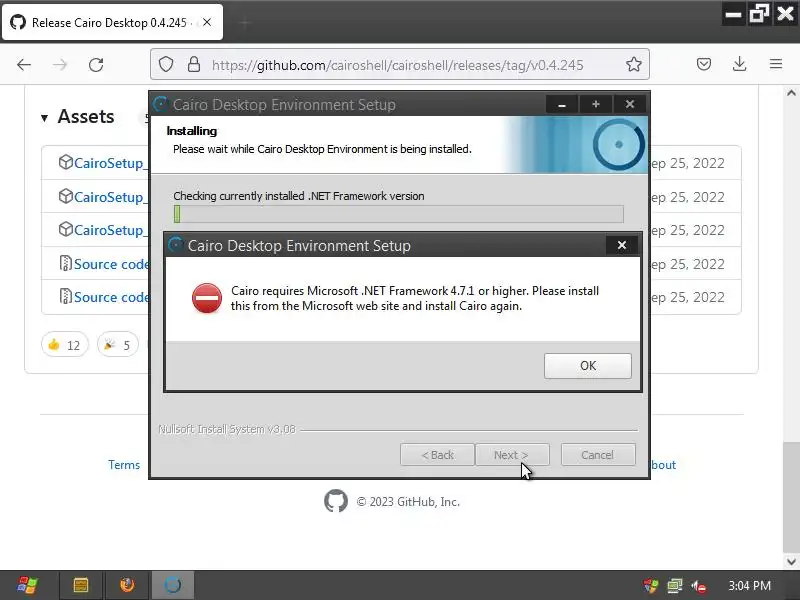Image resolution: width=800 pixels, height=600 pixels.
Task: Click the thumbs up reaction with 12
Action: 64,345
